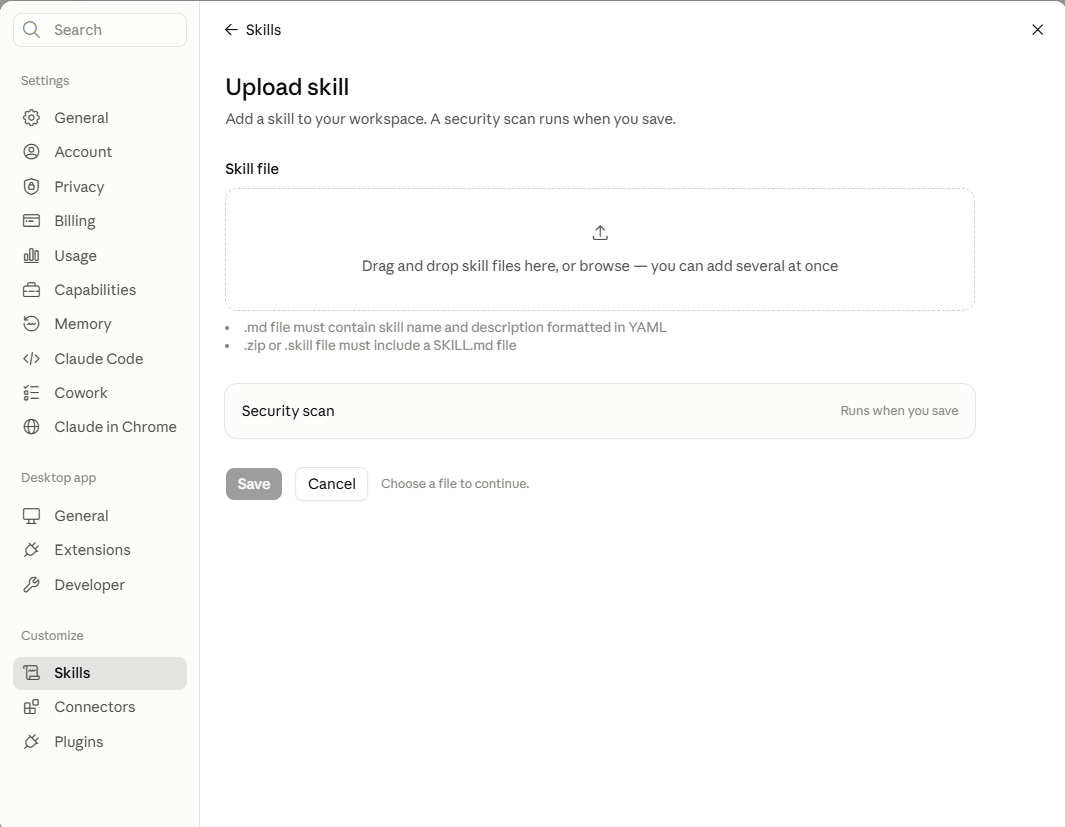Click the '.zip or .skill file' requirement note
The width and height of the screenshot is (1065, 827).
(380, 346)
